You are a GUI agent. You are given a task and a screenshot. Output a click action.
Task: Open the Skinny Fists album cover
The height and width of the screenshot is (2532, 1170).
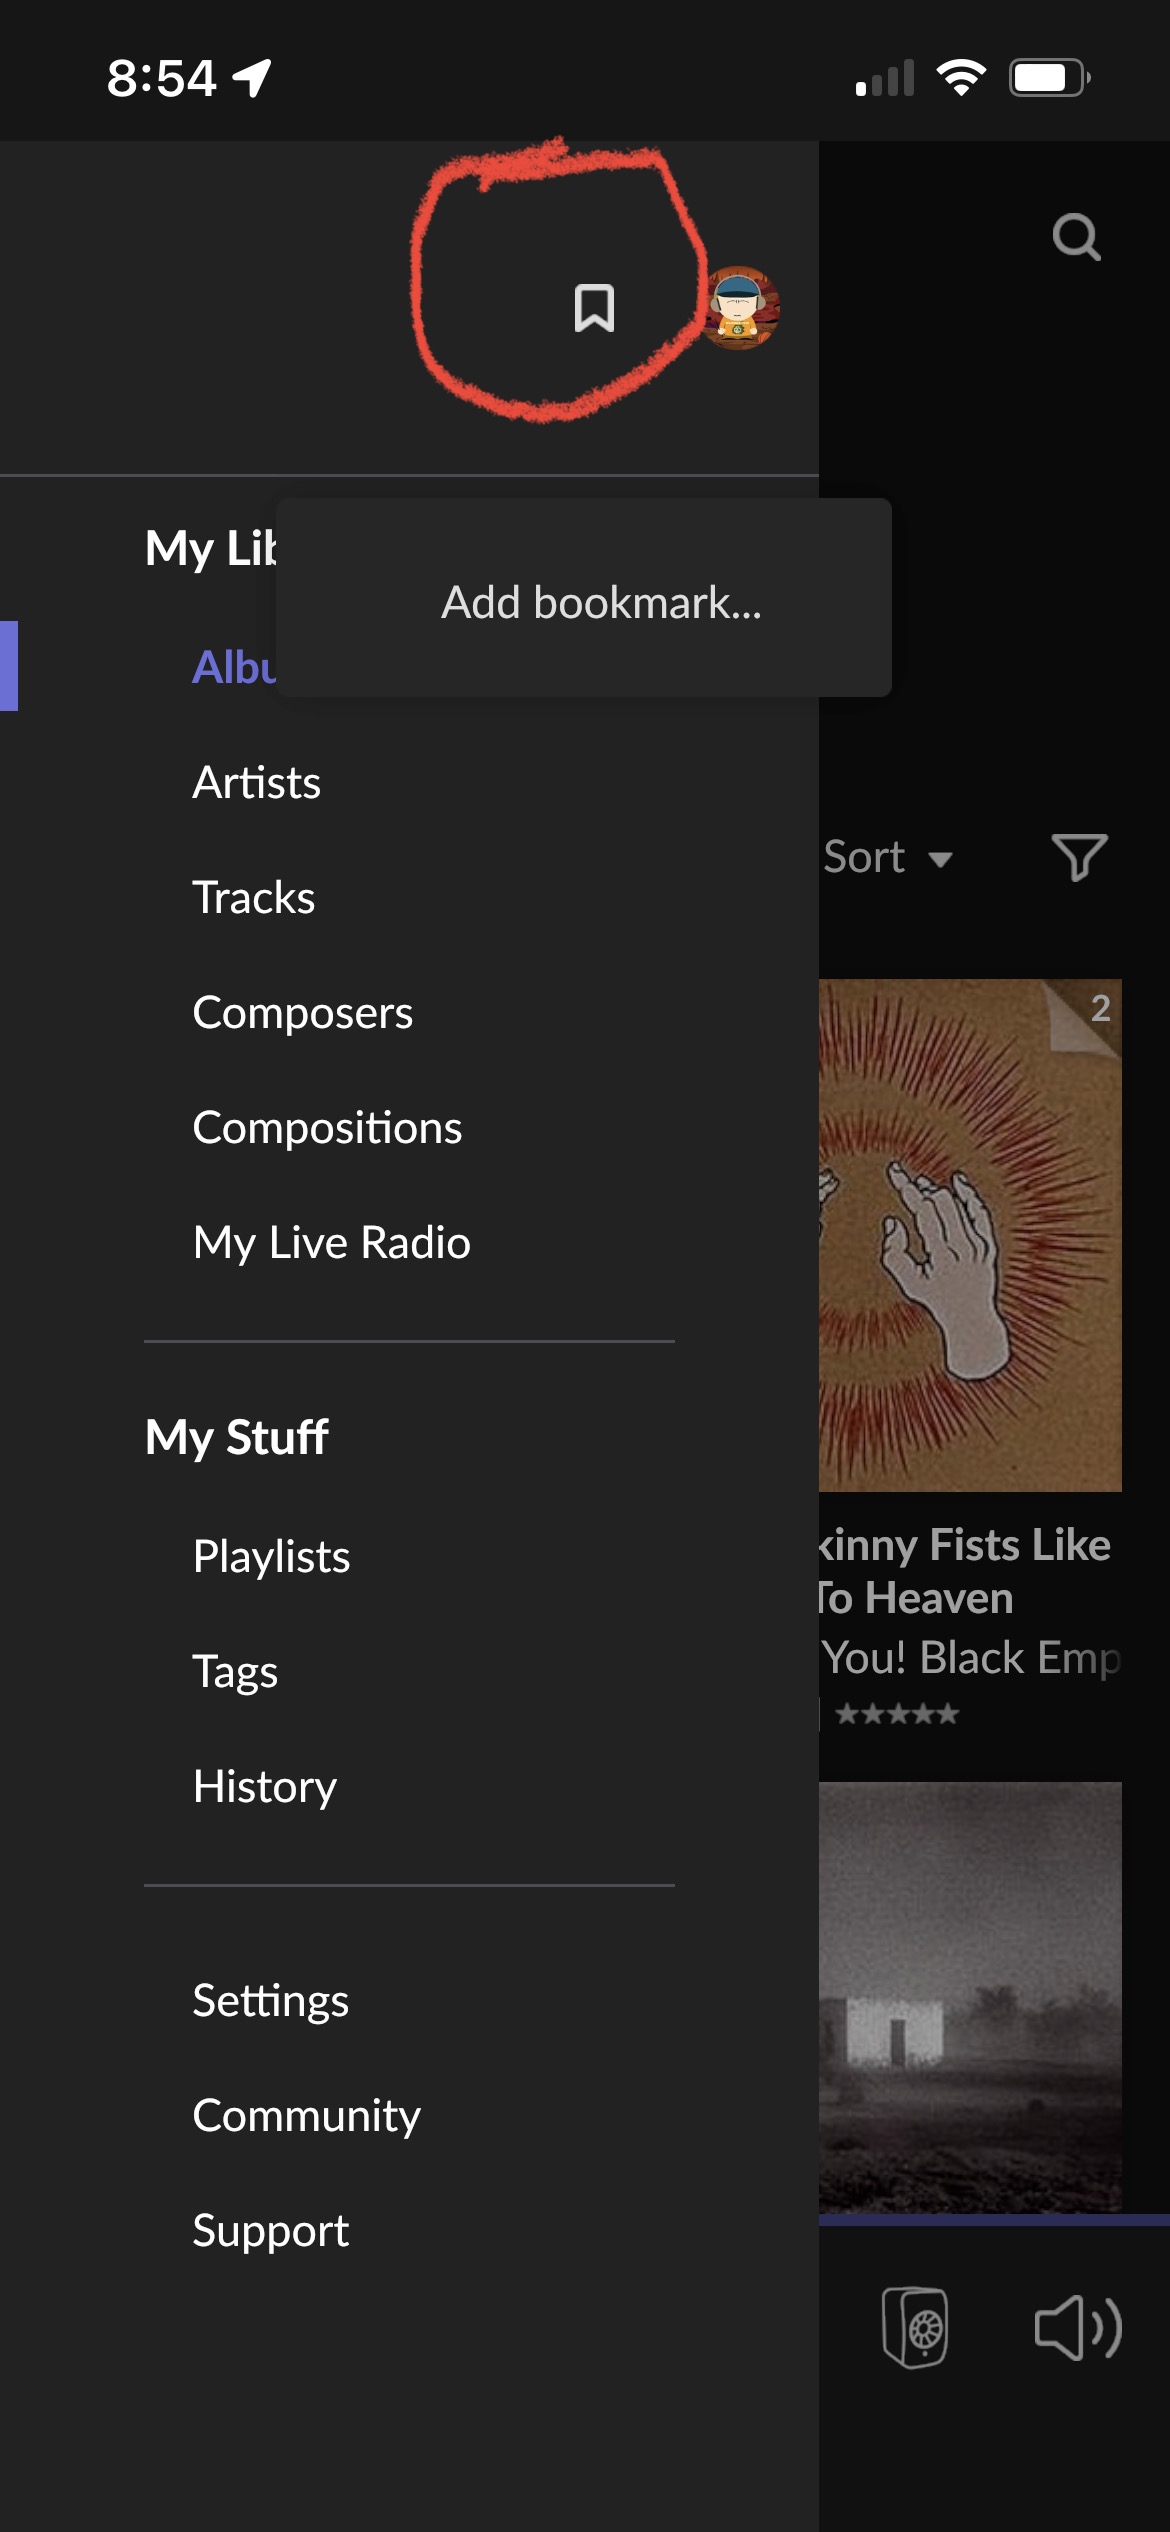tap(970, 1235)
